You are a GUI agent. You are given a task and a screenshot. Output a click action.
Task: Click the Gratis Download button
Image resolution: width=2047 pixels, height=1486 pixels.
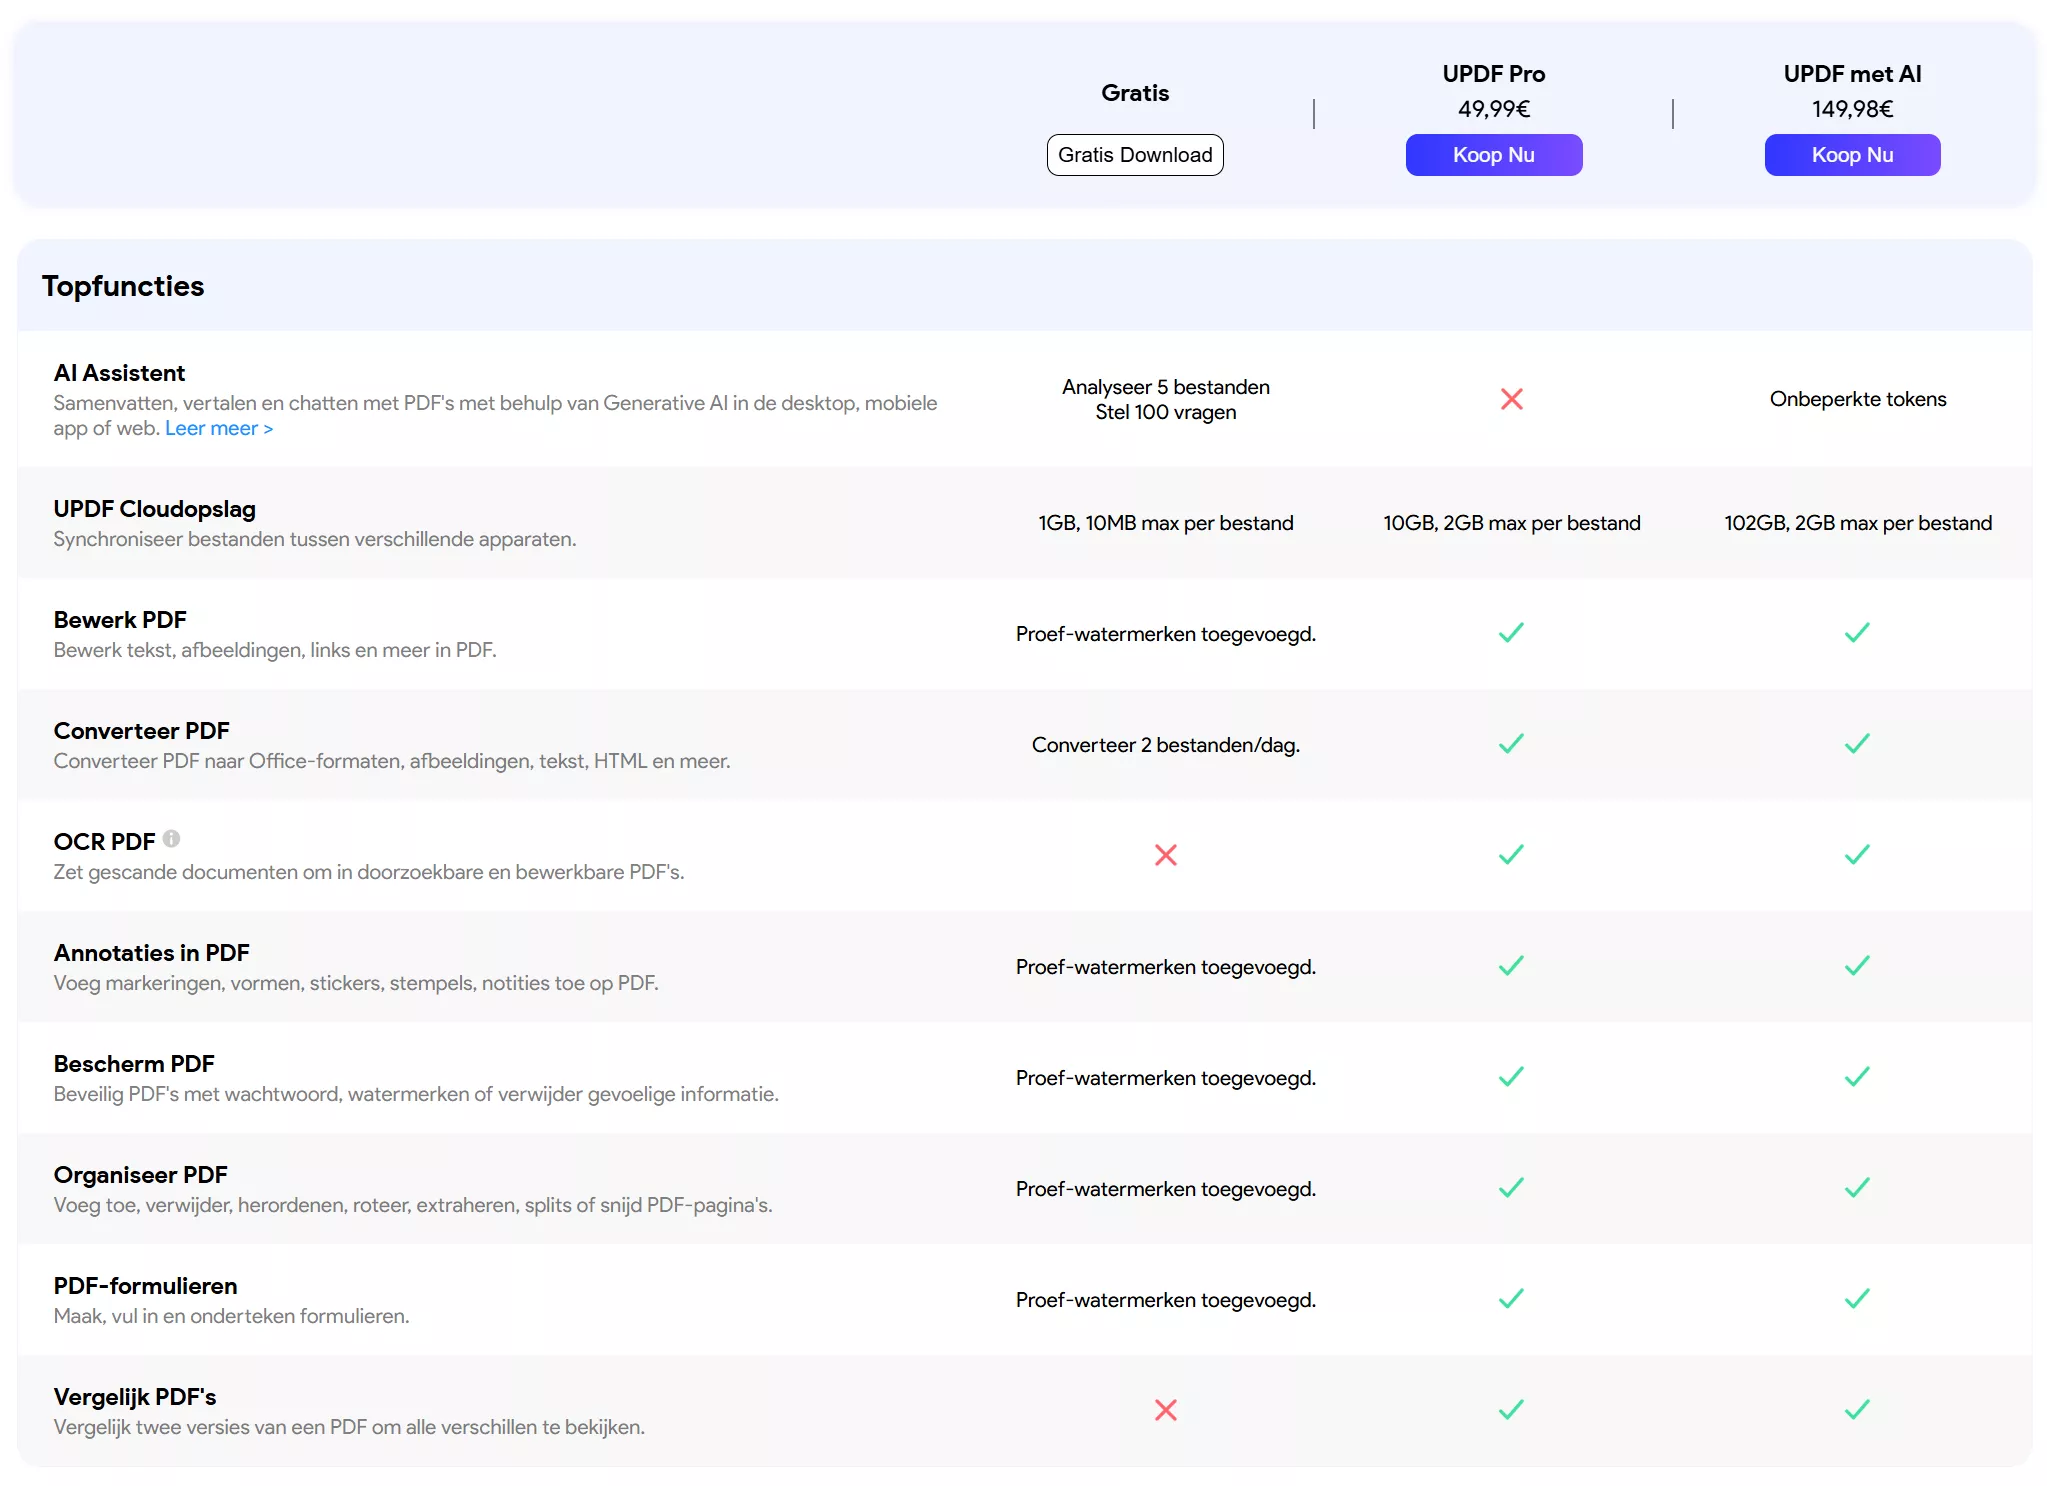point(1134,155)
